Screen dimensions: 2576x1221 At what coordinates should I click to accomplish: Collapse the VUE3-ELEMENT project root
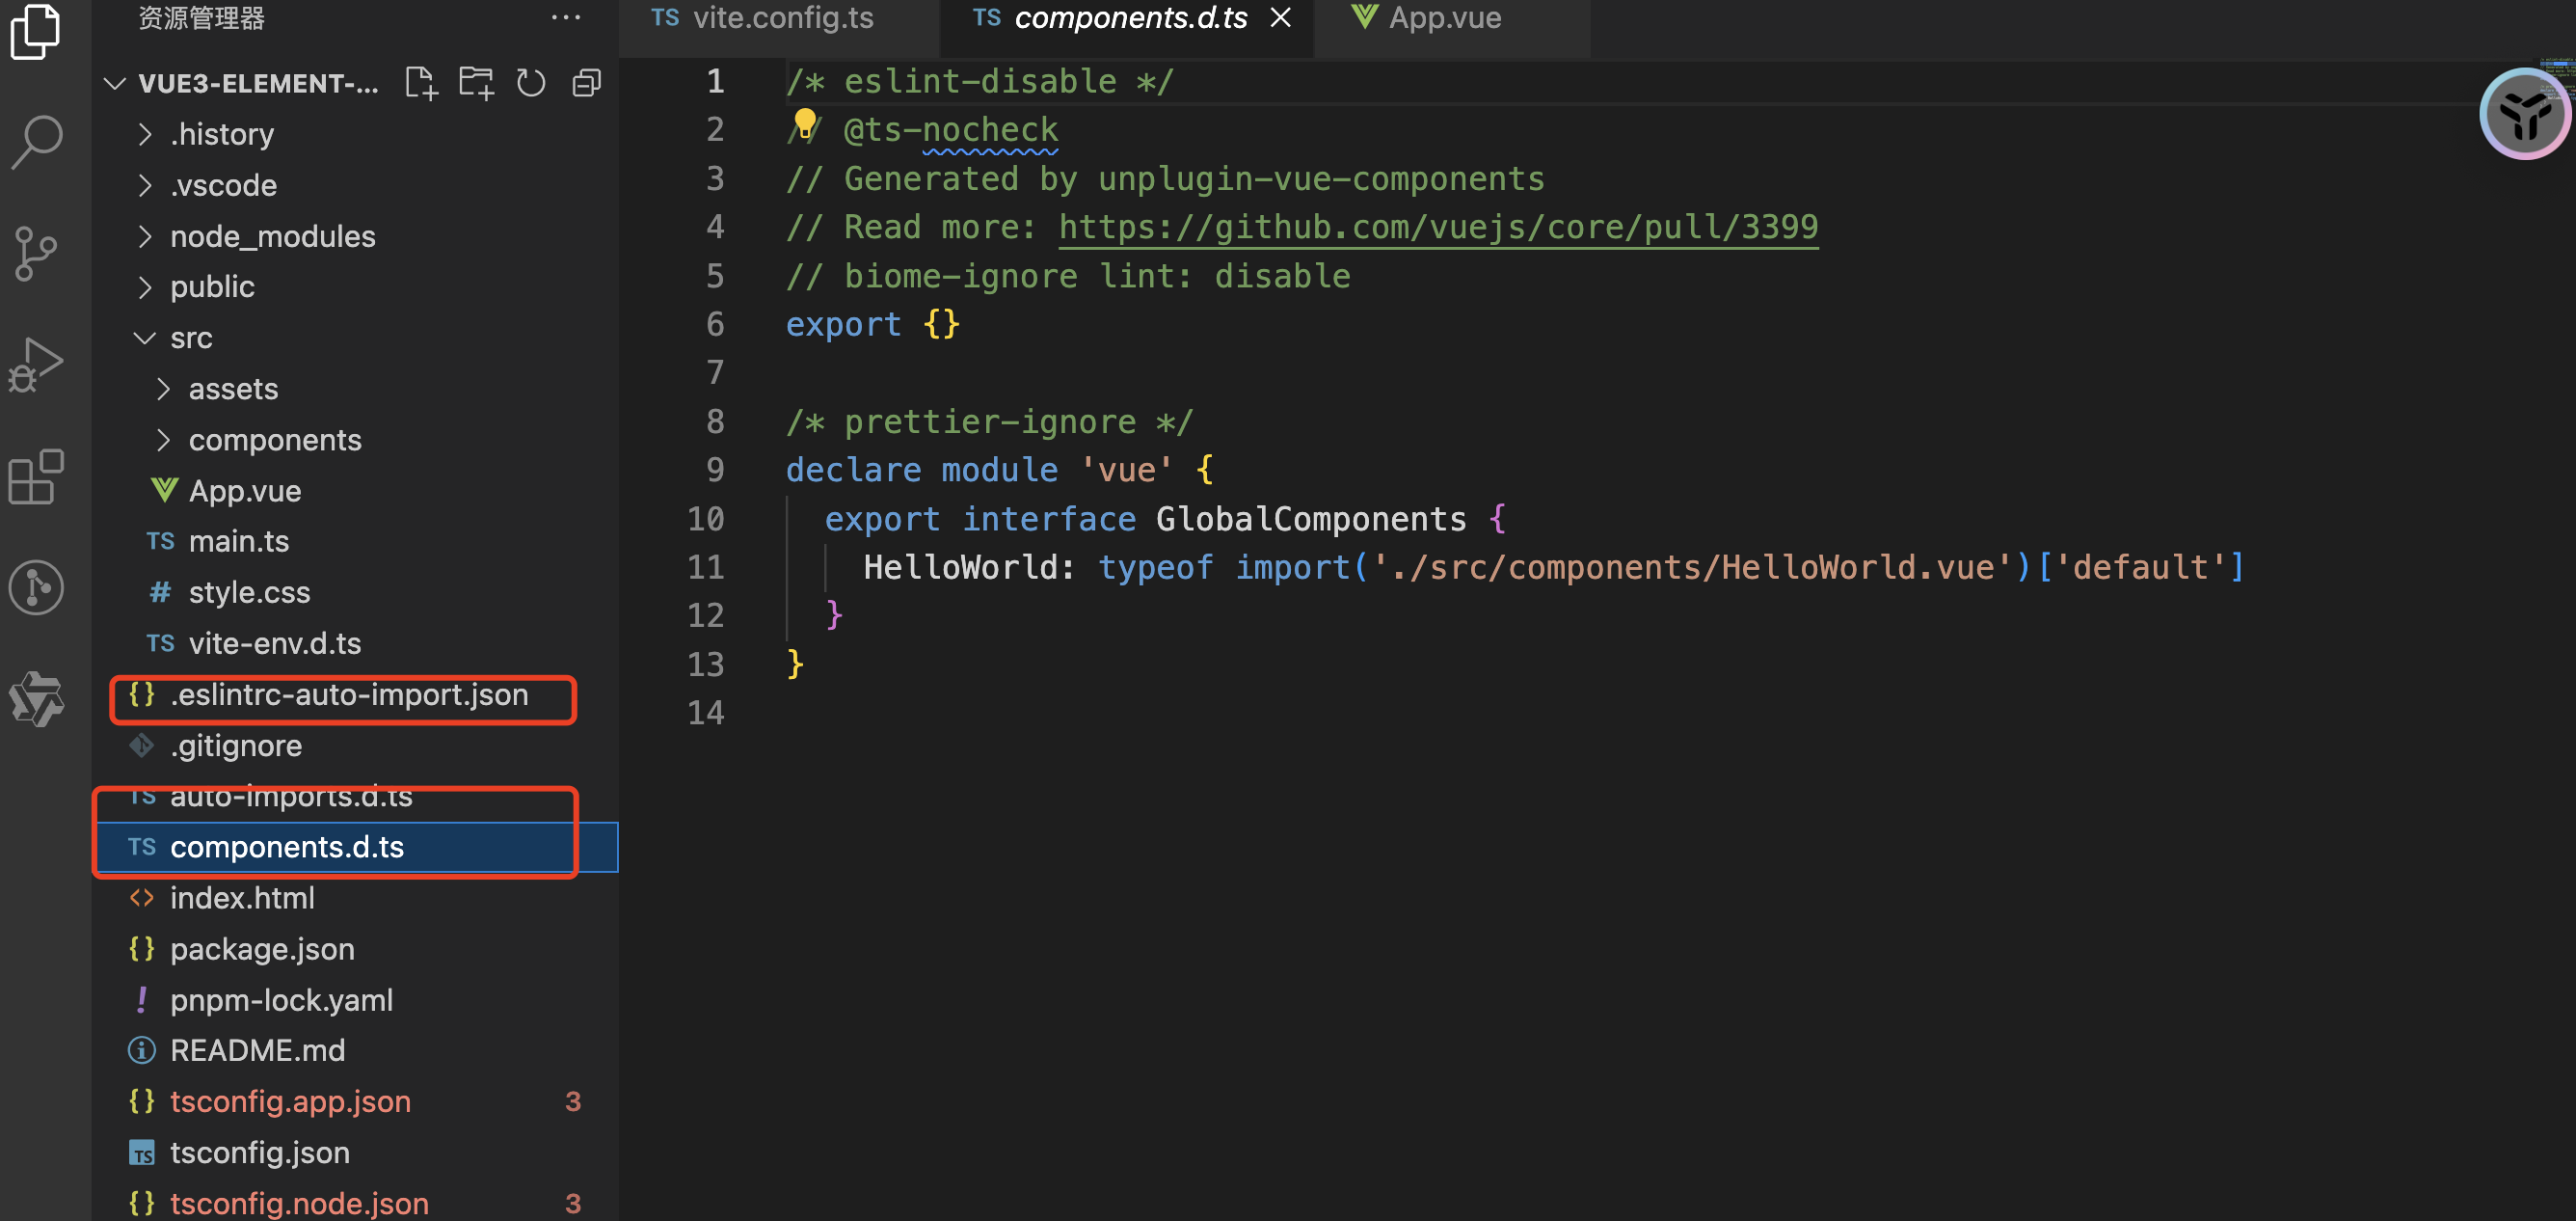coord(115,83)
